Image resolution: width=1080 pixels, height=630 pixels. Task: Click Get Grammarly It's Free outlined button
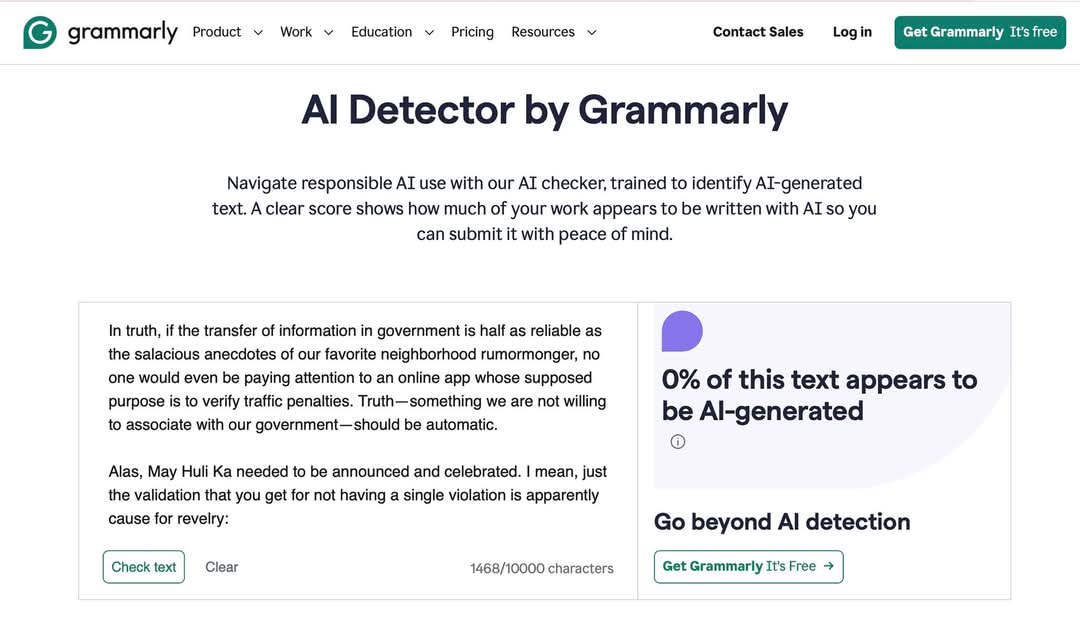[748, 566]
